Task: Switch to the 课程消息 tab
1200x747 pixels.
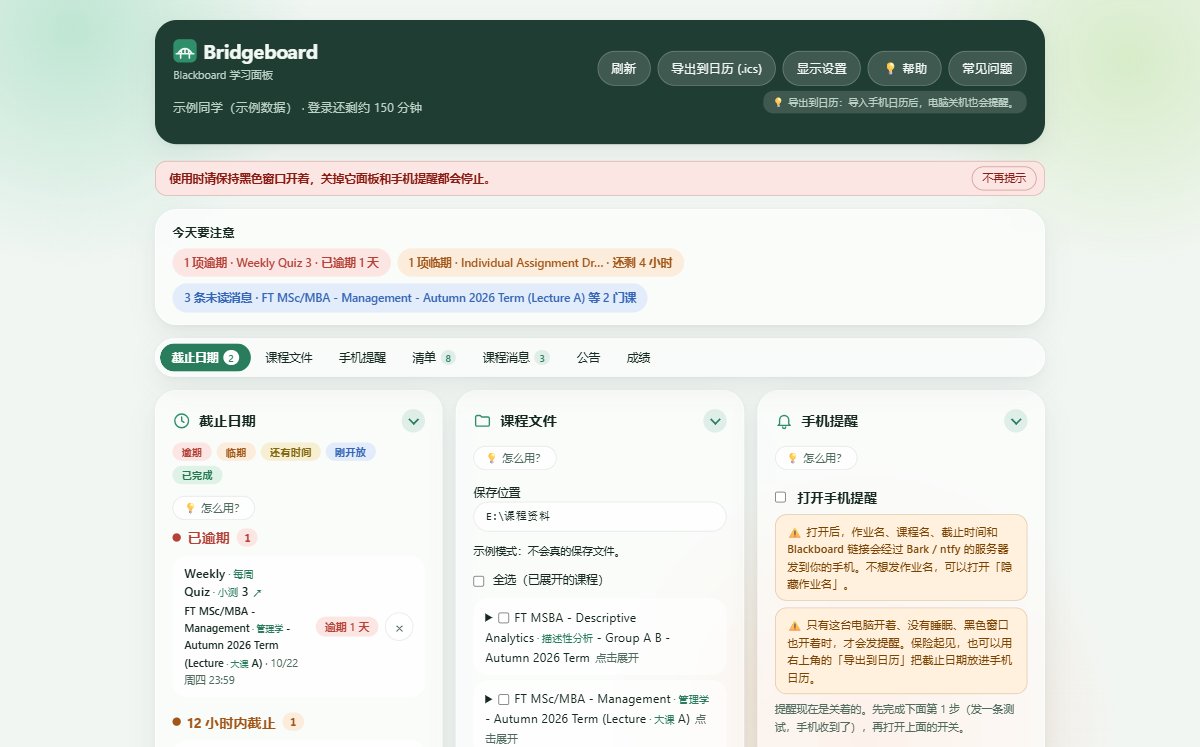Action: click(515, 357)
